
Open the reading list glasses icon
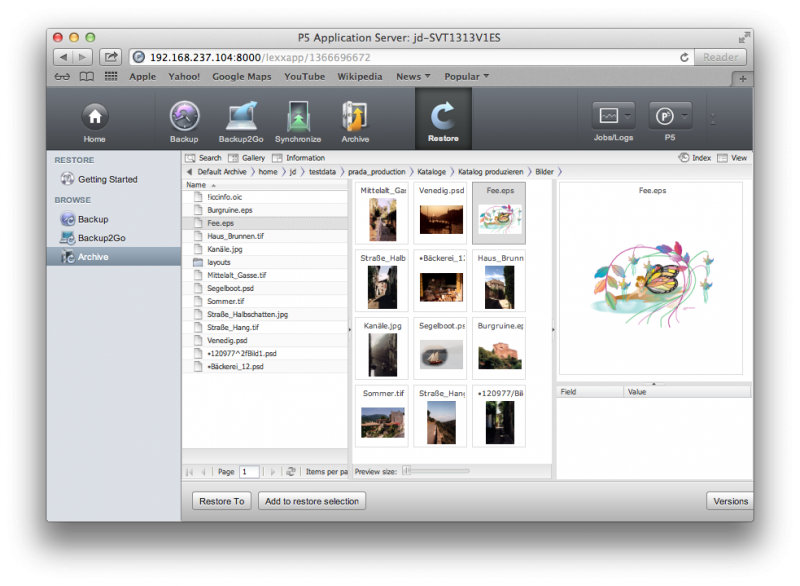62,77
